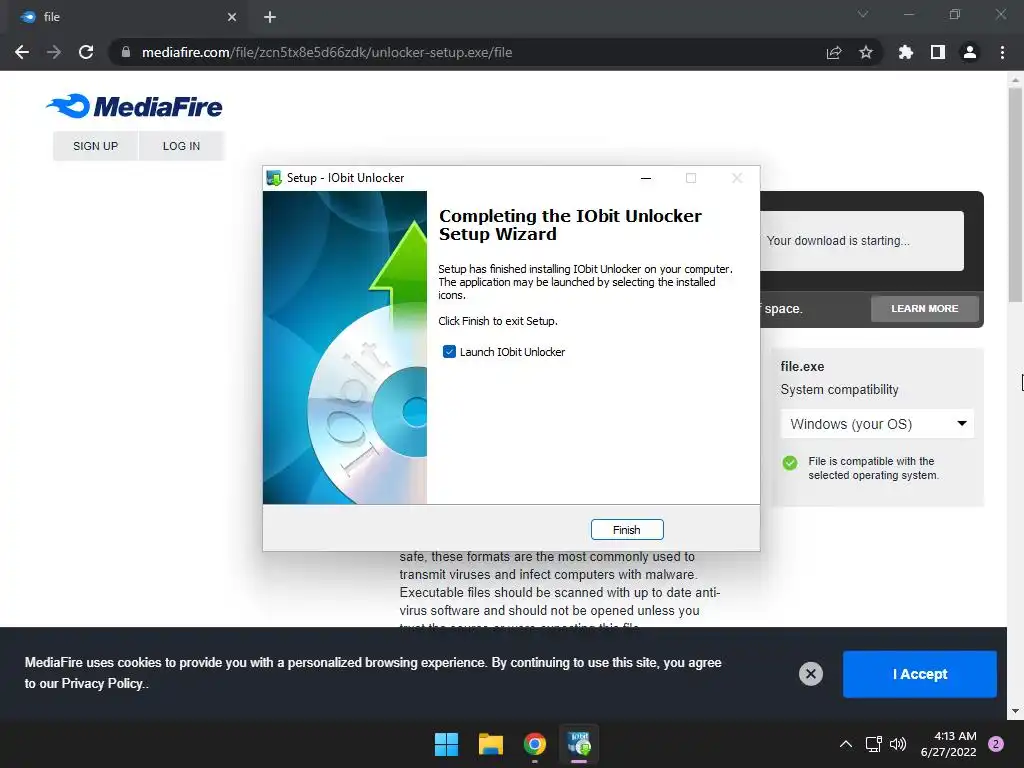Viewport: 1024px width, 768px height.
Task: Open the Windows Start menu
Action: [x=447, y=744]
